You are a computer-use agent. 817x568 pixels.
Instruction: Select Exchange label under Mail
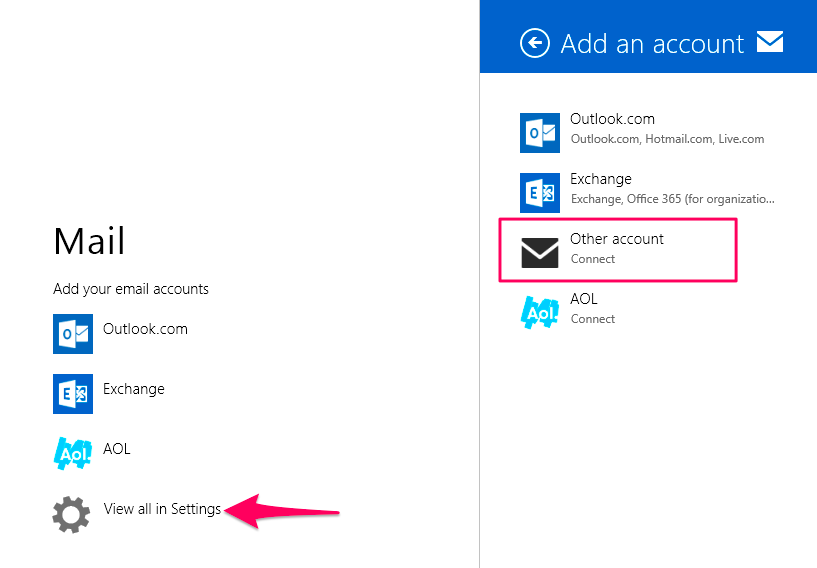point(133,389)
